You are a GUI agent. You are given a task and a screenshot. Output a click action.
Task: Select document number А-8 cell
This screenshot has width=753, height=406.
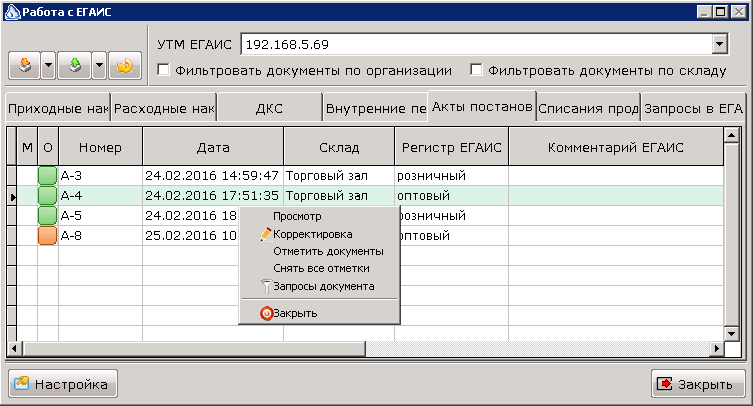coord(100,235)
